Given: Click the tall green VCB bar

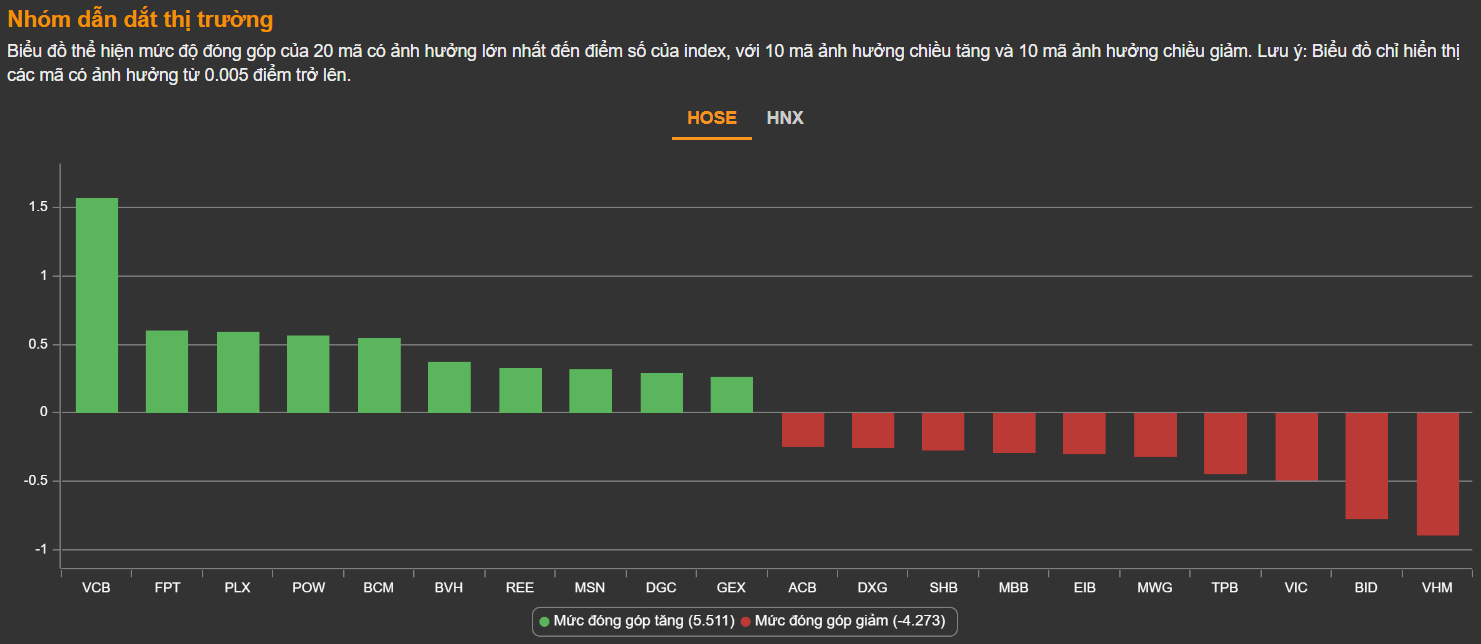Looking at the screenshot, I should click(97, 305).
